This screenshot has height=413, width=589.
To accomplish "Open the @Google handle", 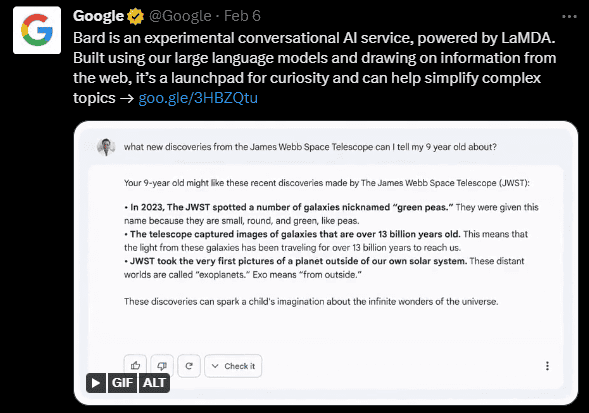I will (180, 16).
